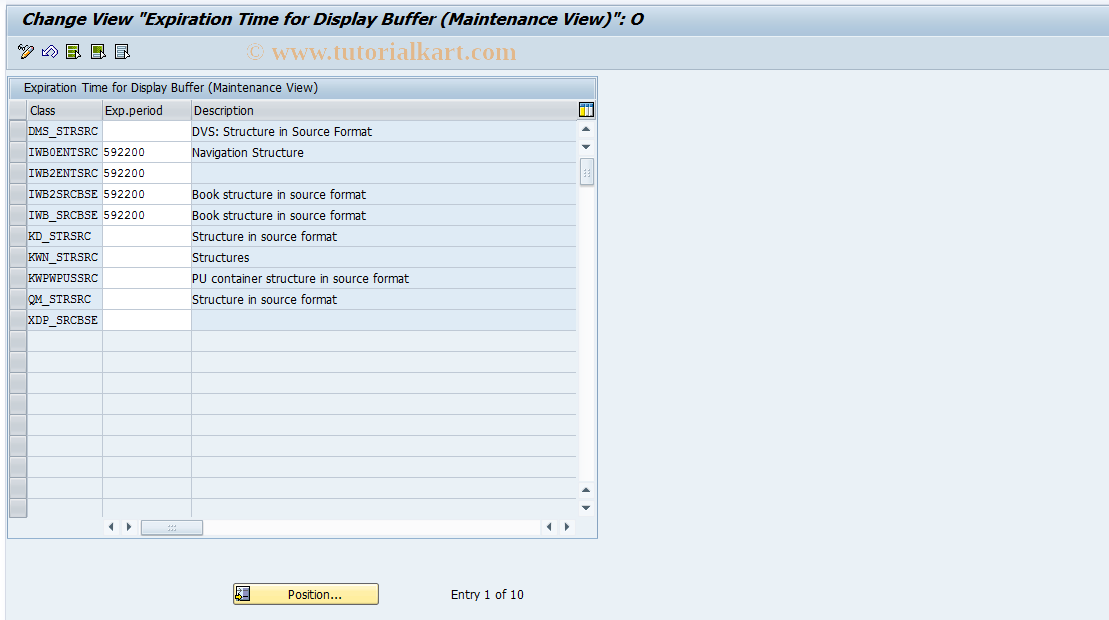Select row of QM_STRSRC via row selector

[x=18, y=299]
